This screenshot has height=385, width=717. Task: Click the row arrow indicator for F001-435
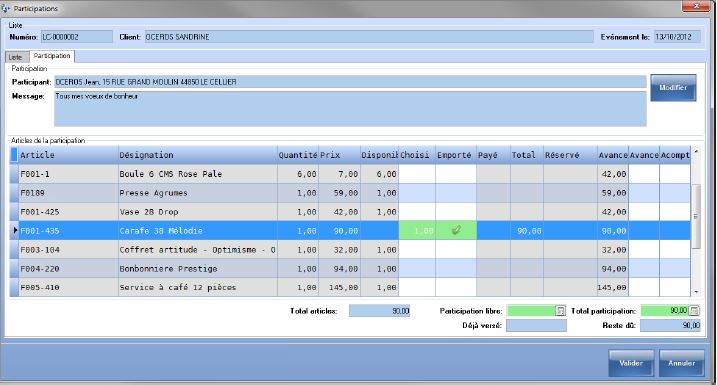coord(15,230)
